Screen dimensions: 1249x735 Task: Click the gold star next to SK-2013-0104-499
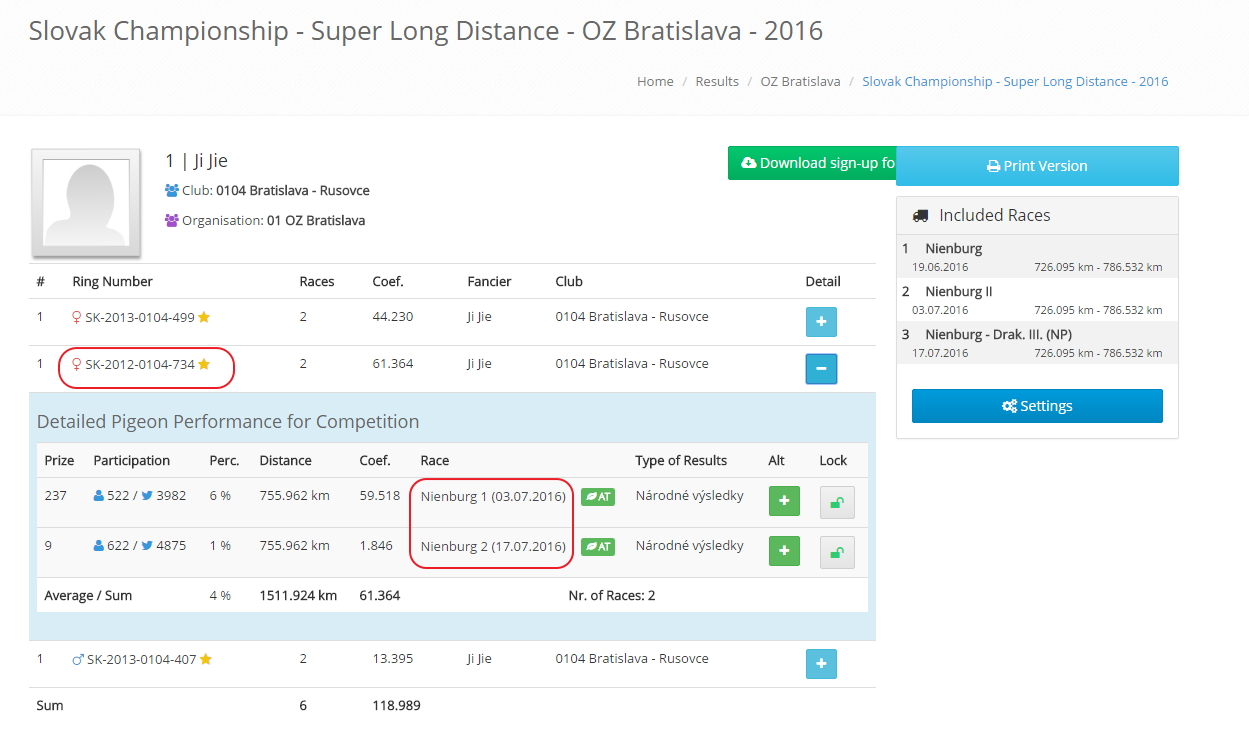pyautogui.click(x=204, y=317)
